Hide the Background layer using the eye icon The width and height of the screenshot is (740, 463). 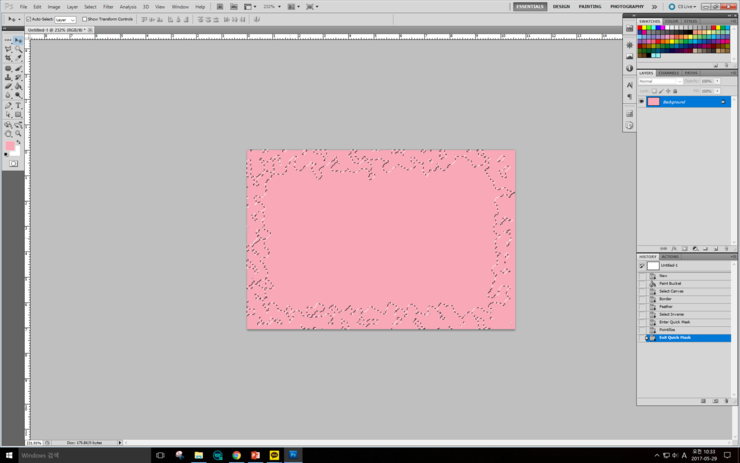pos(642,102)
